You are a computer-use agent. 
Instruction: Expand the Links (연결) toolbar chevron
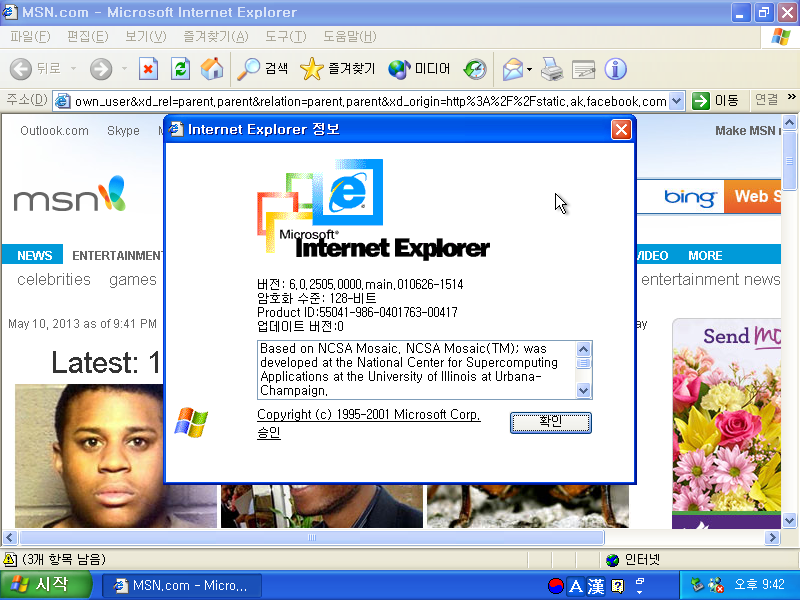[791, 96]
